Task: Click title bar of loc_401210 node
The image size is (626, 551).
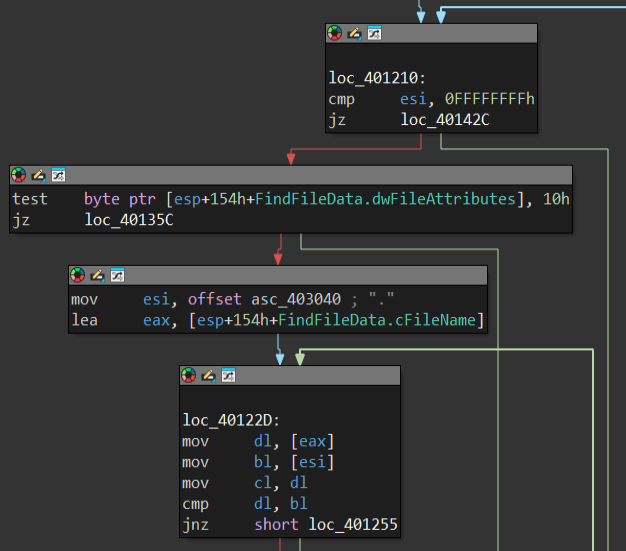Action: 431,34
